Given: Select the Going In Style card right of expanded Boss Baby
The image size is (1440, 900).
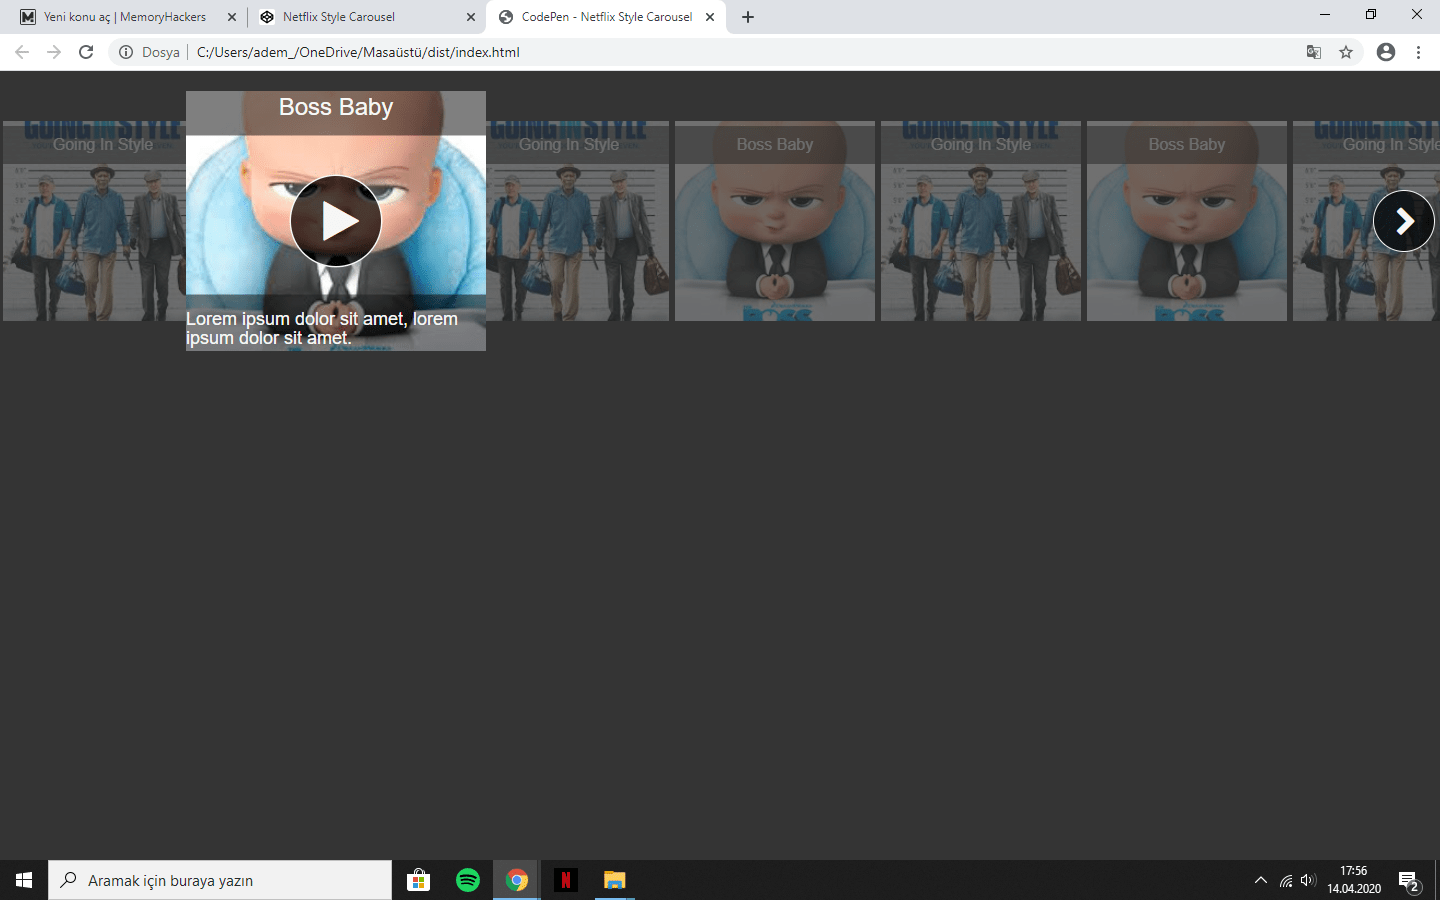Looking at the screenshot, I should [577, 221].
